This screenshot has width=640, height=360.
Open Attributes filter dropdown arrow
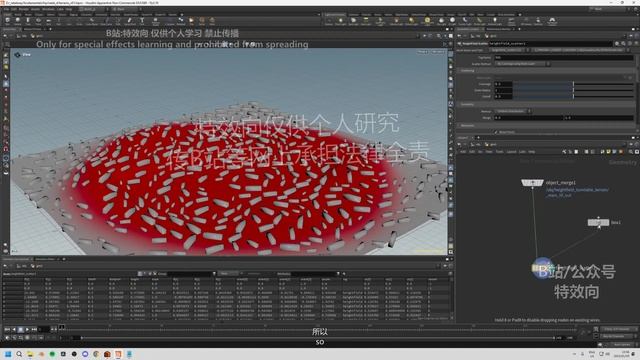(338, 273)
